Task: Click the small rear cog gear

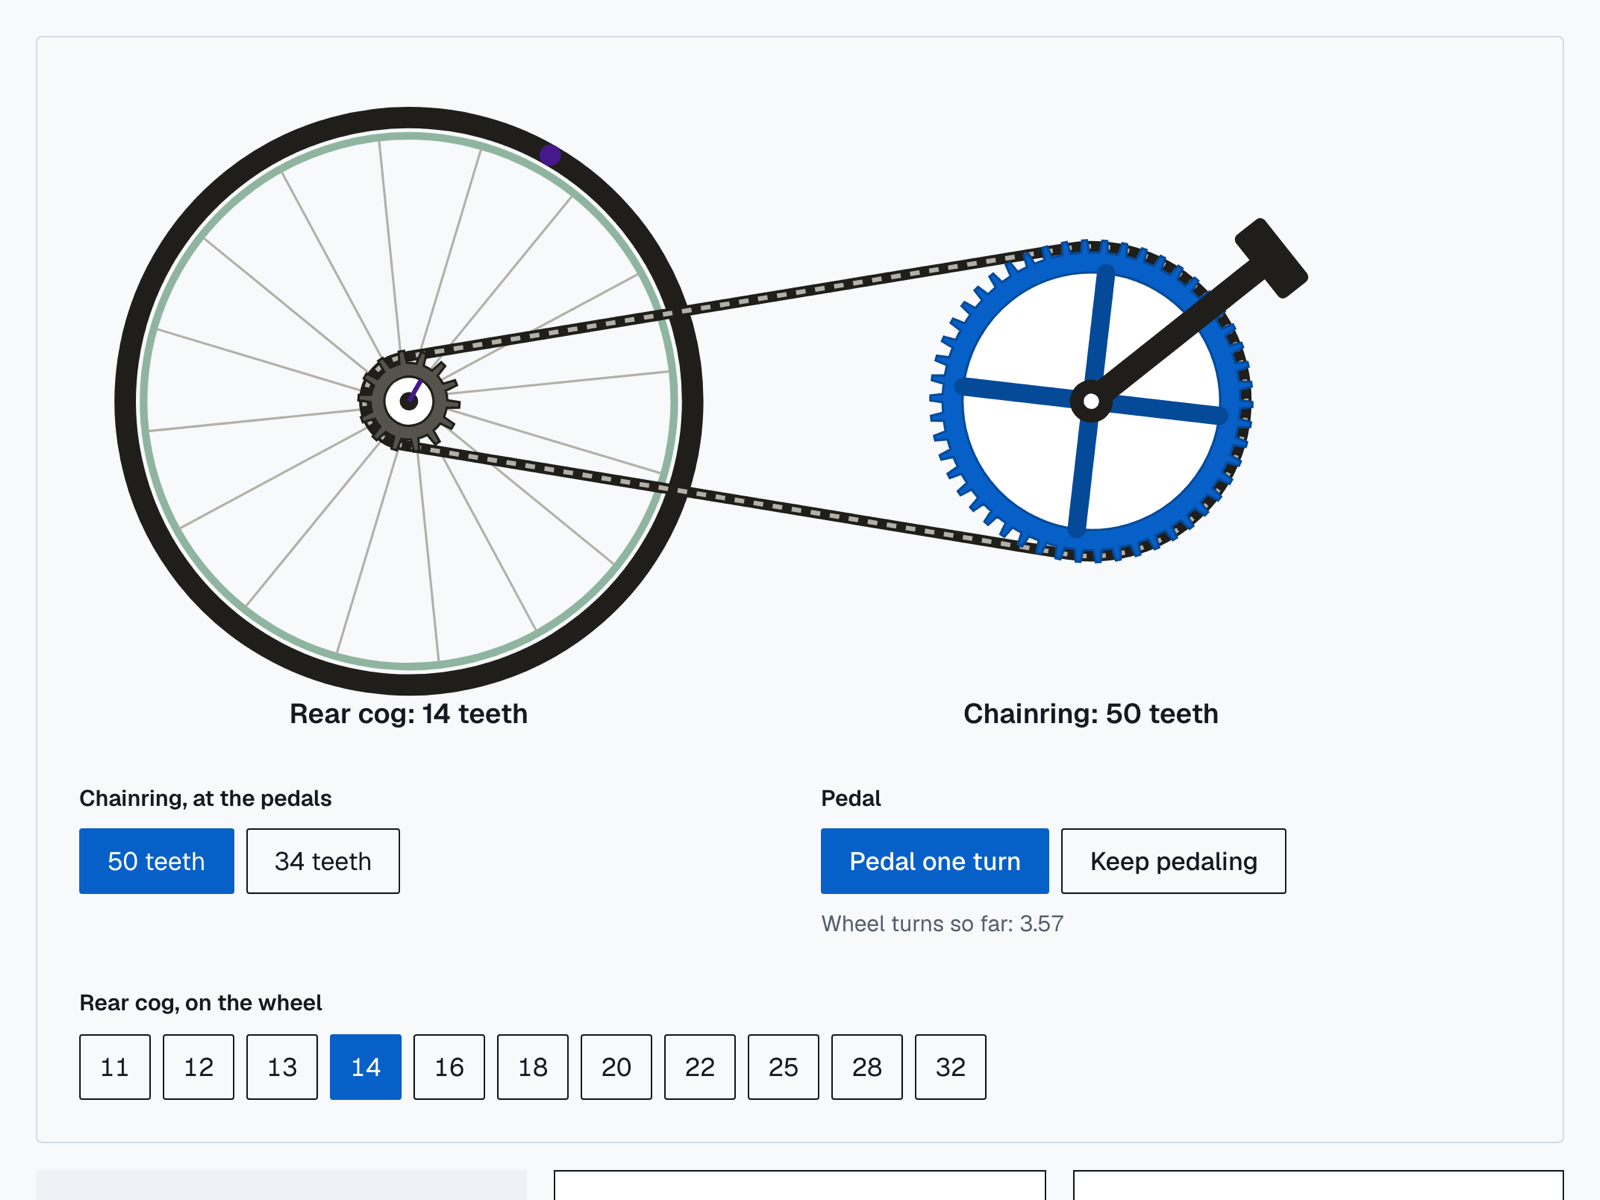Action: pos(409,401)
